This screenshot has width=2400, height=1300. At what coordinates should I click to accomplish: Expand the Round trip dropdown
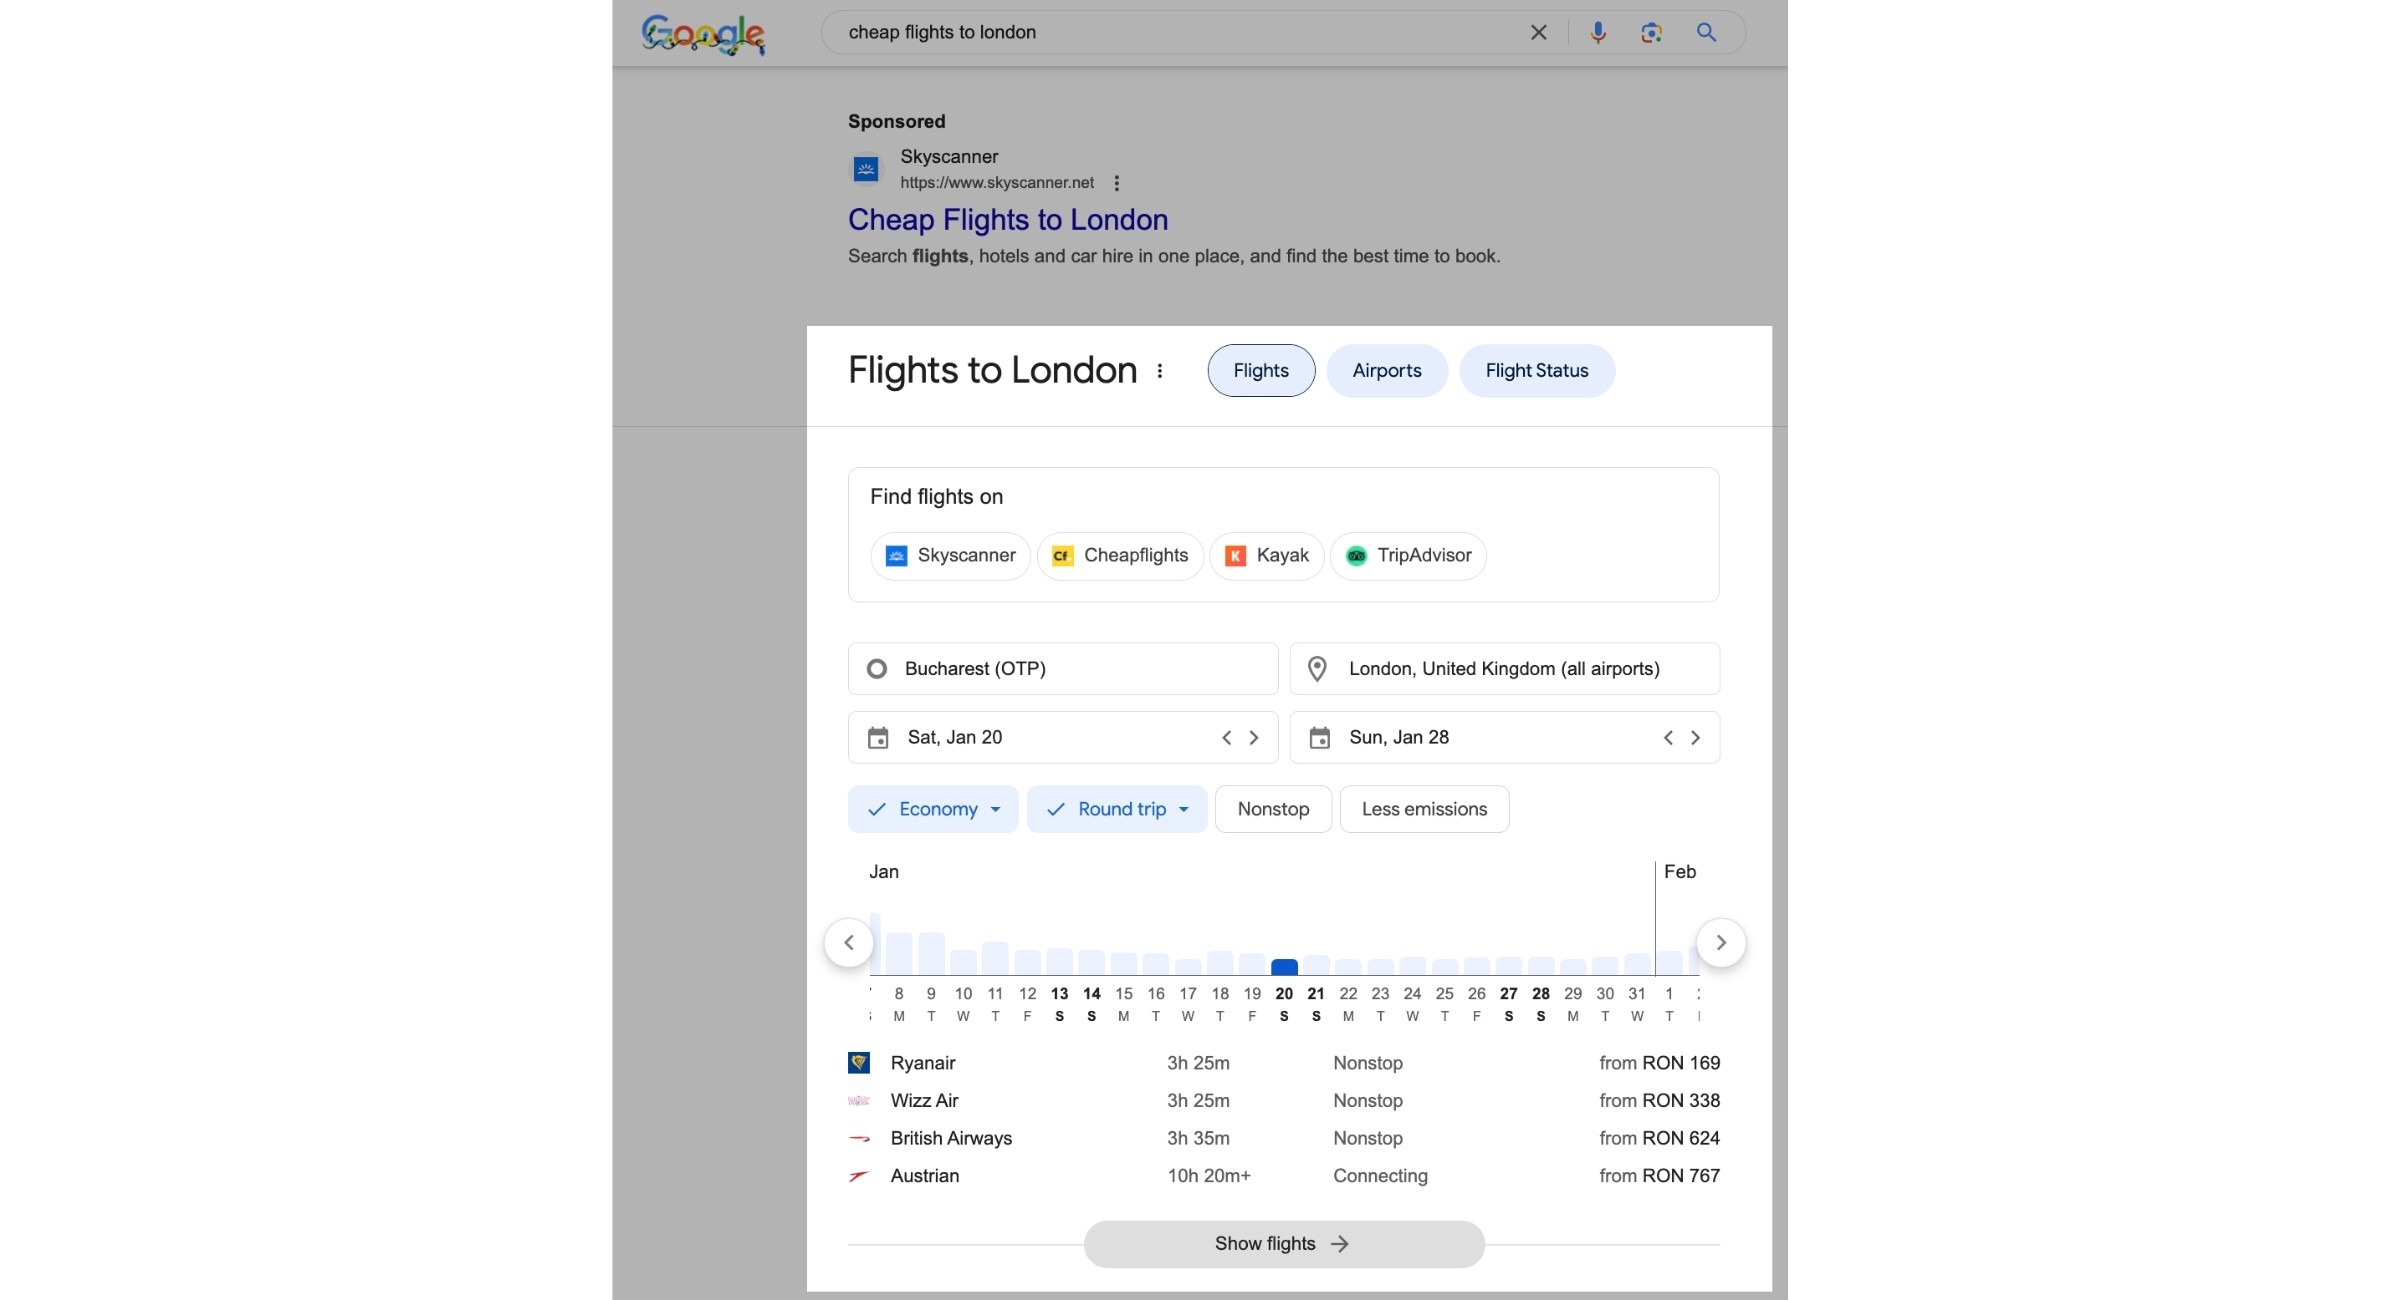(x=1117, y=809)
